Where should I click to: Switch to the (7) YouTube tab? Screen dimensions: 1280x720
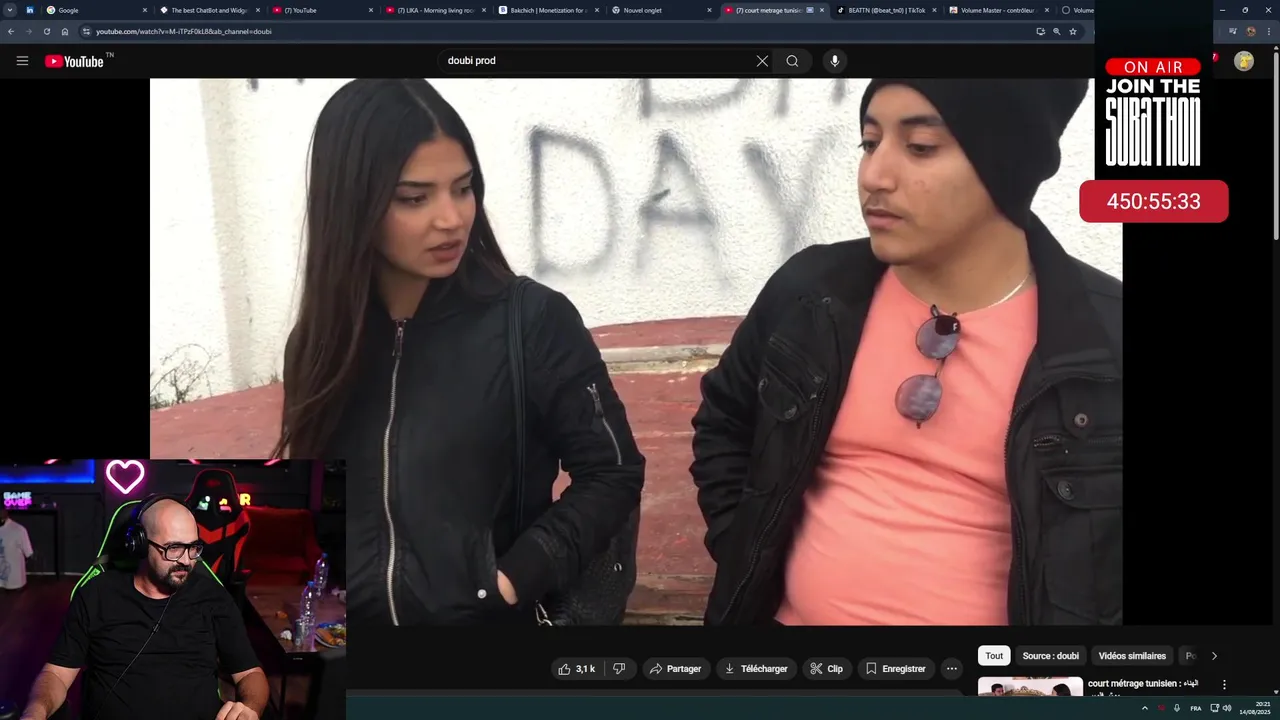[x=322, y=10]
